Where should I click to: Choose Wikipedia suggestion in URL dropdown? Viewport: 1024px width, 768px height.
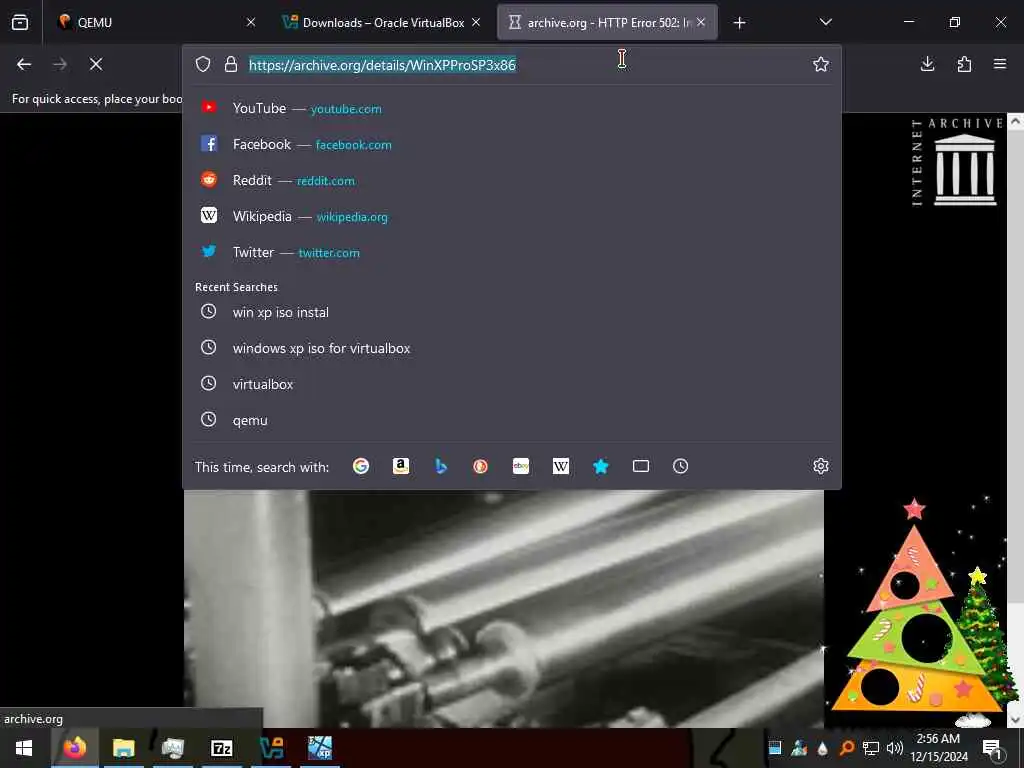[511, 216]
